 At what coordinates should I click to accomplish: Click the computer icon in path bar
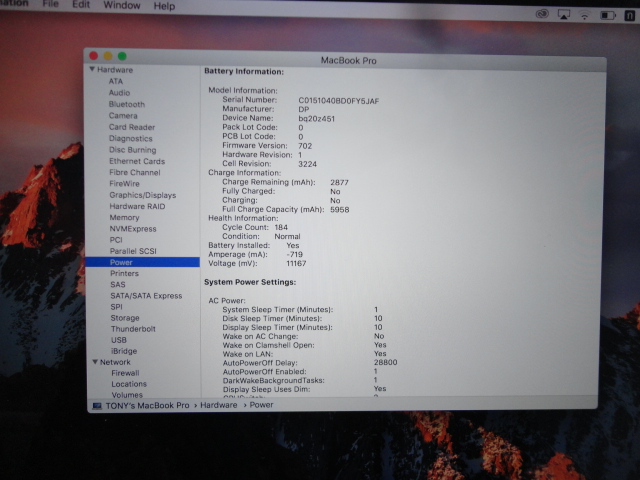(97, 405)
